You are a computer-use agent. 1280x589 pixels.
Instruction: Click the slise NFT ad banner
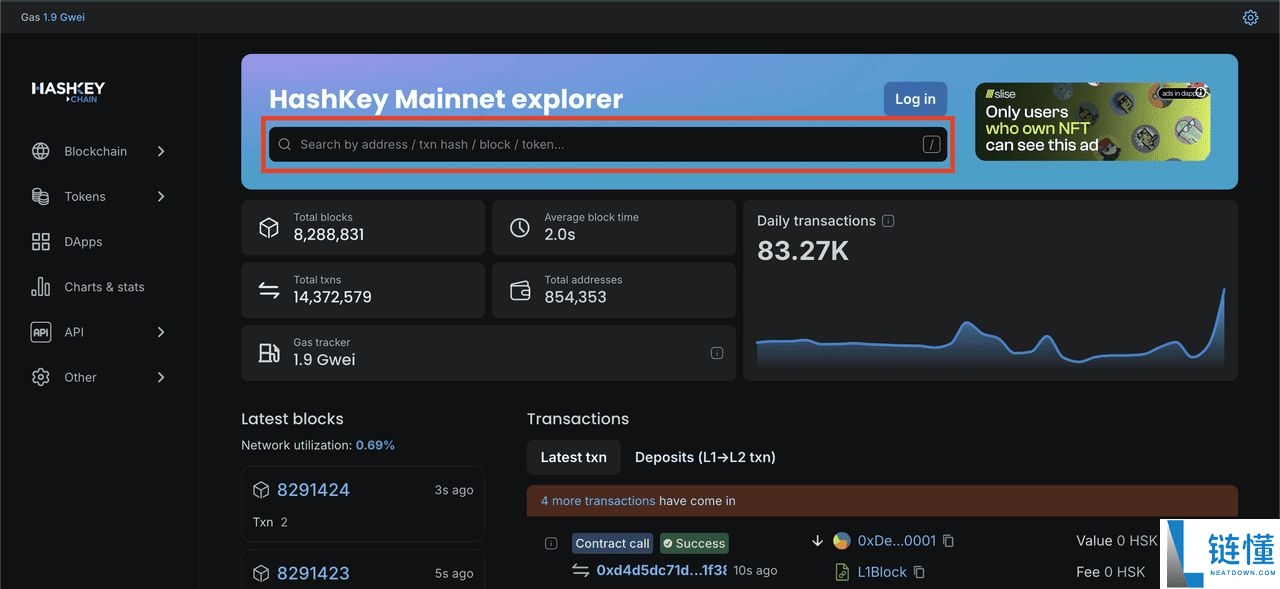1092,121
